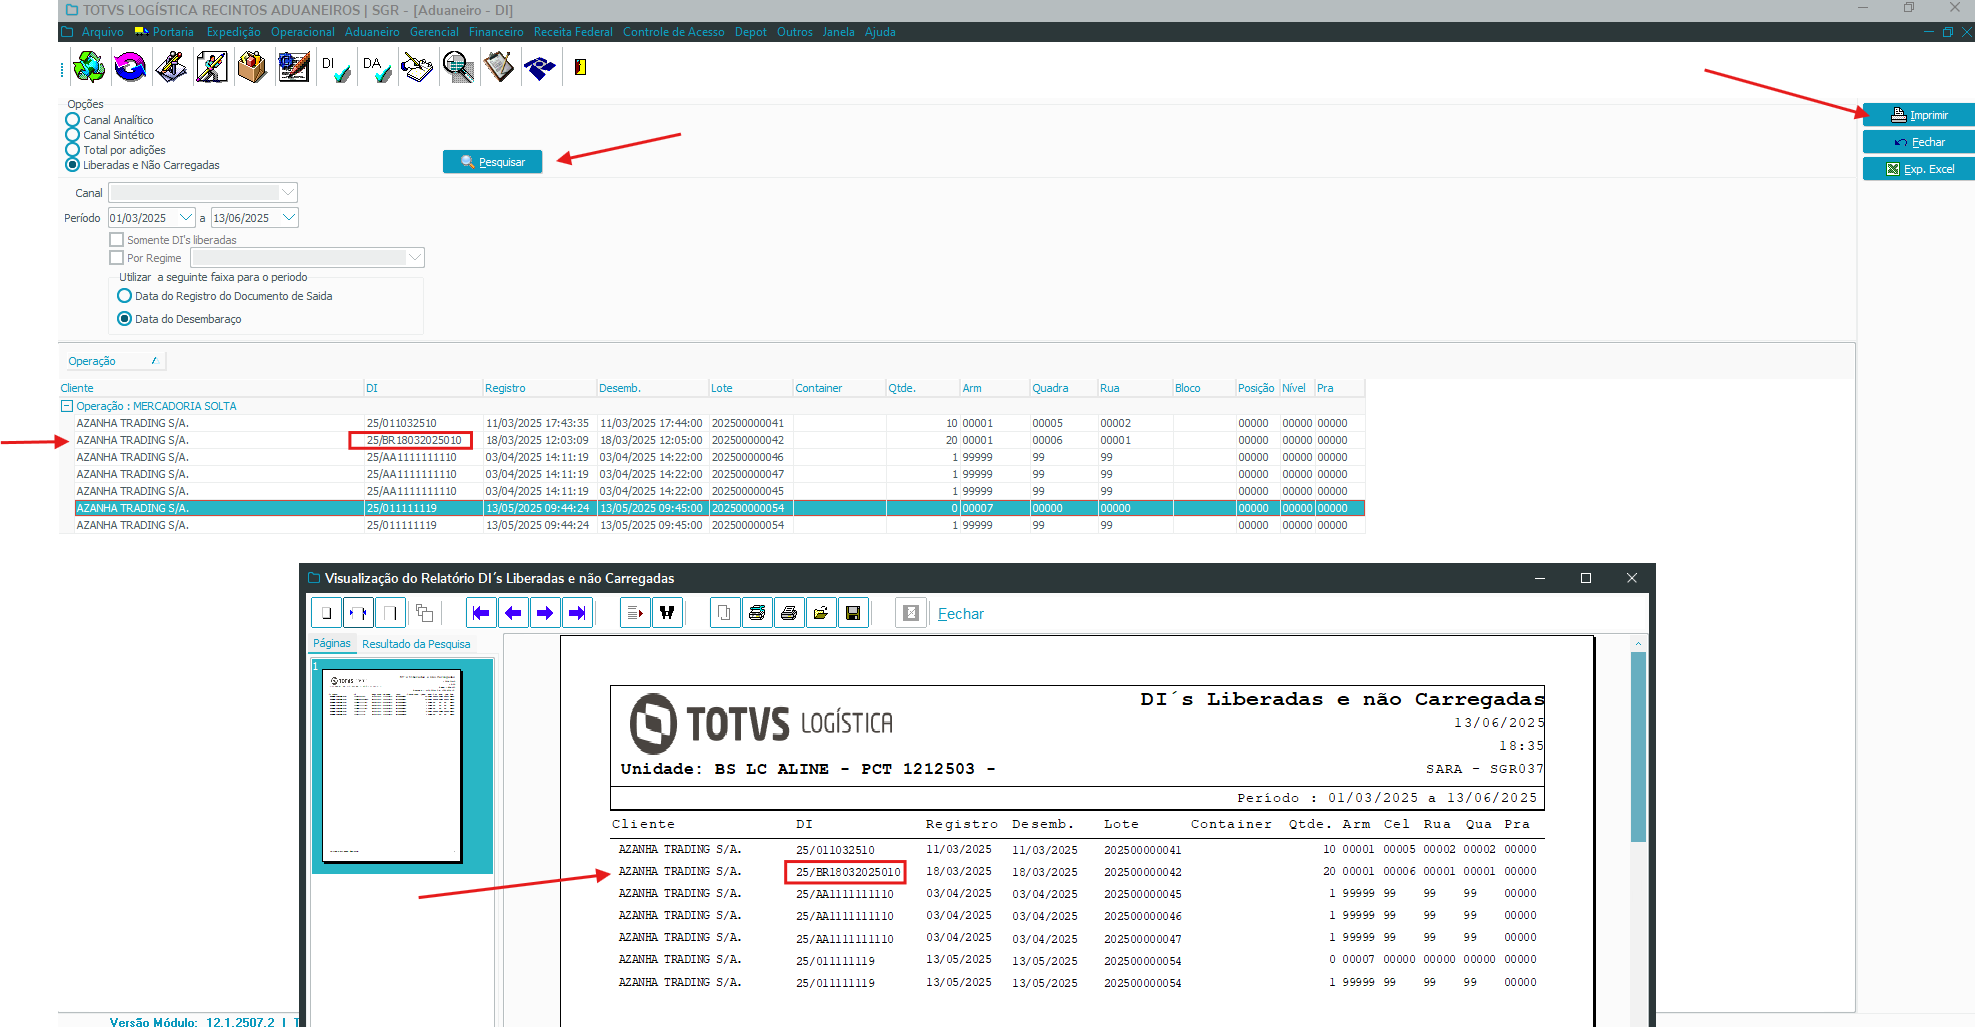1975x1027 pixels.
Task: Click the Operação grouping column header
Action: coord(113,361)
